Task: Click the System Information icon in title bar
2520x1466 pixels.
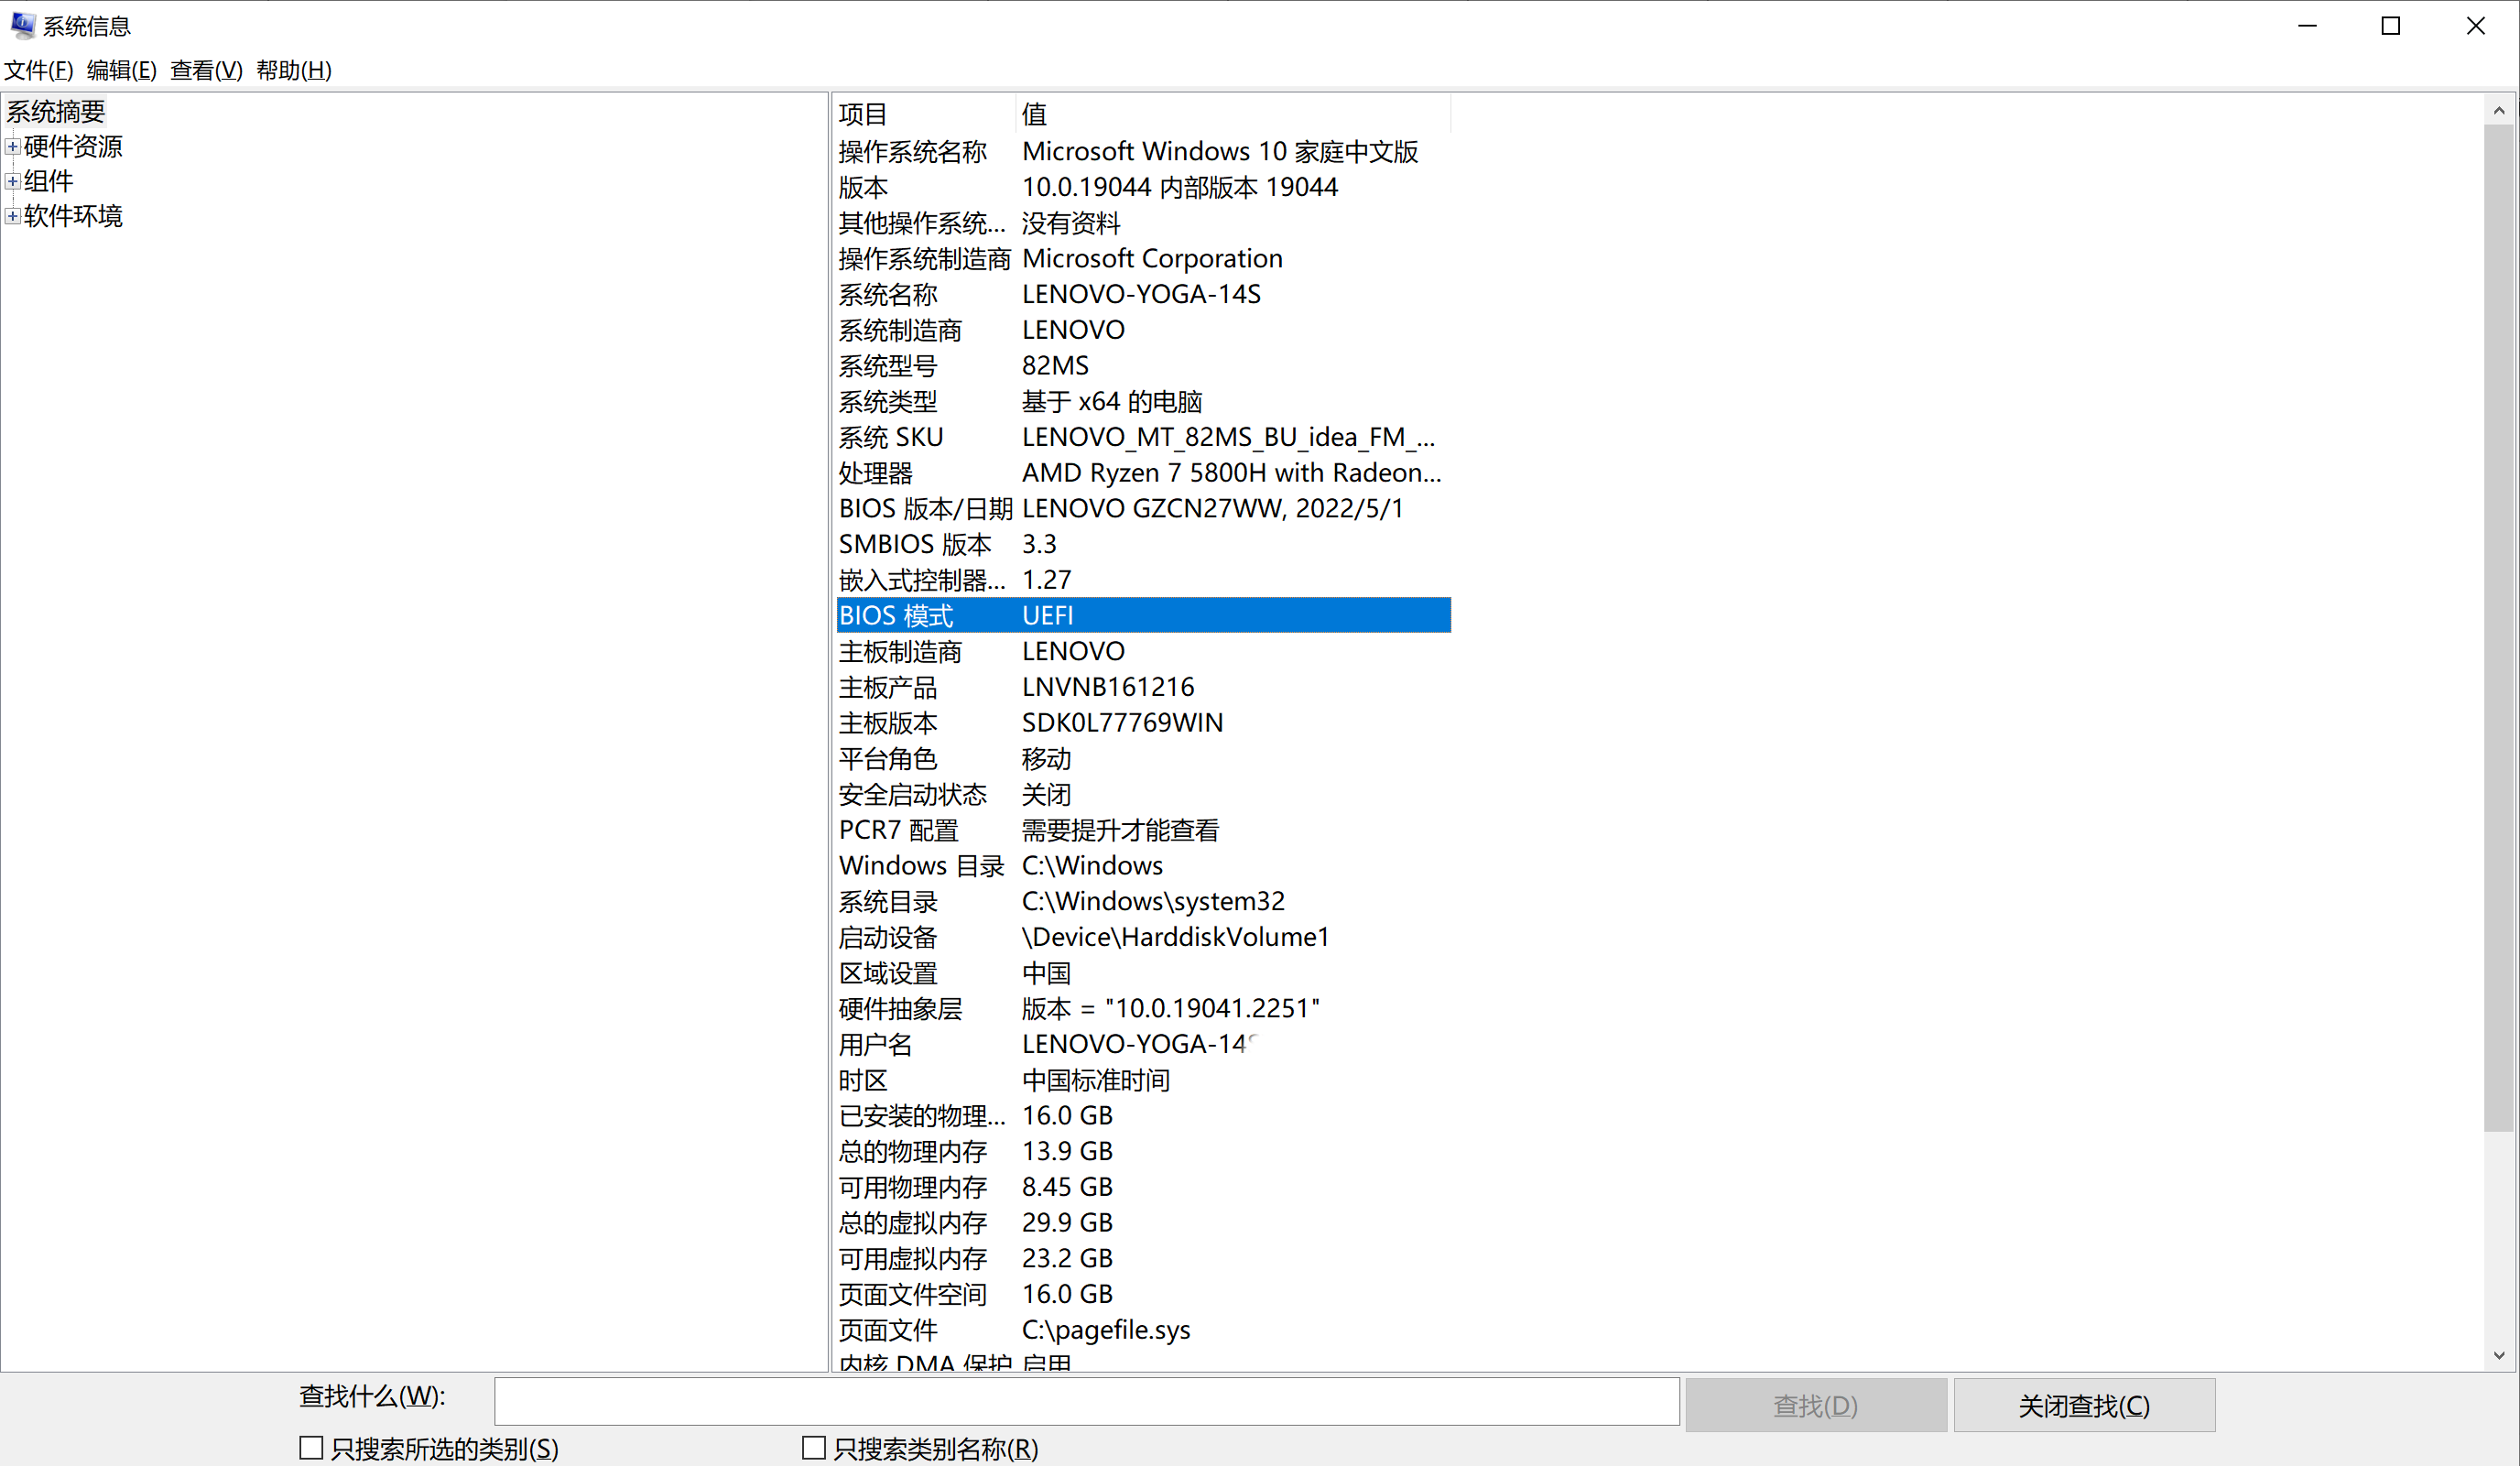Action: click(x=22, y=25)
